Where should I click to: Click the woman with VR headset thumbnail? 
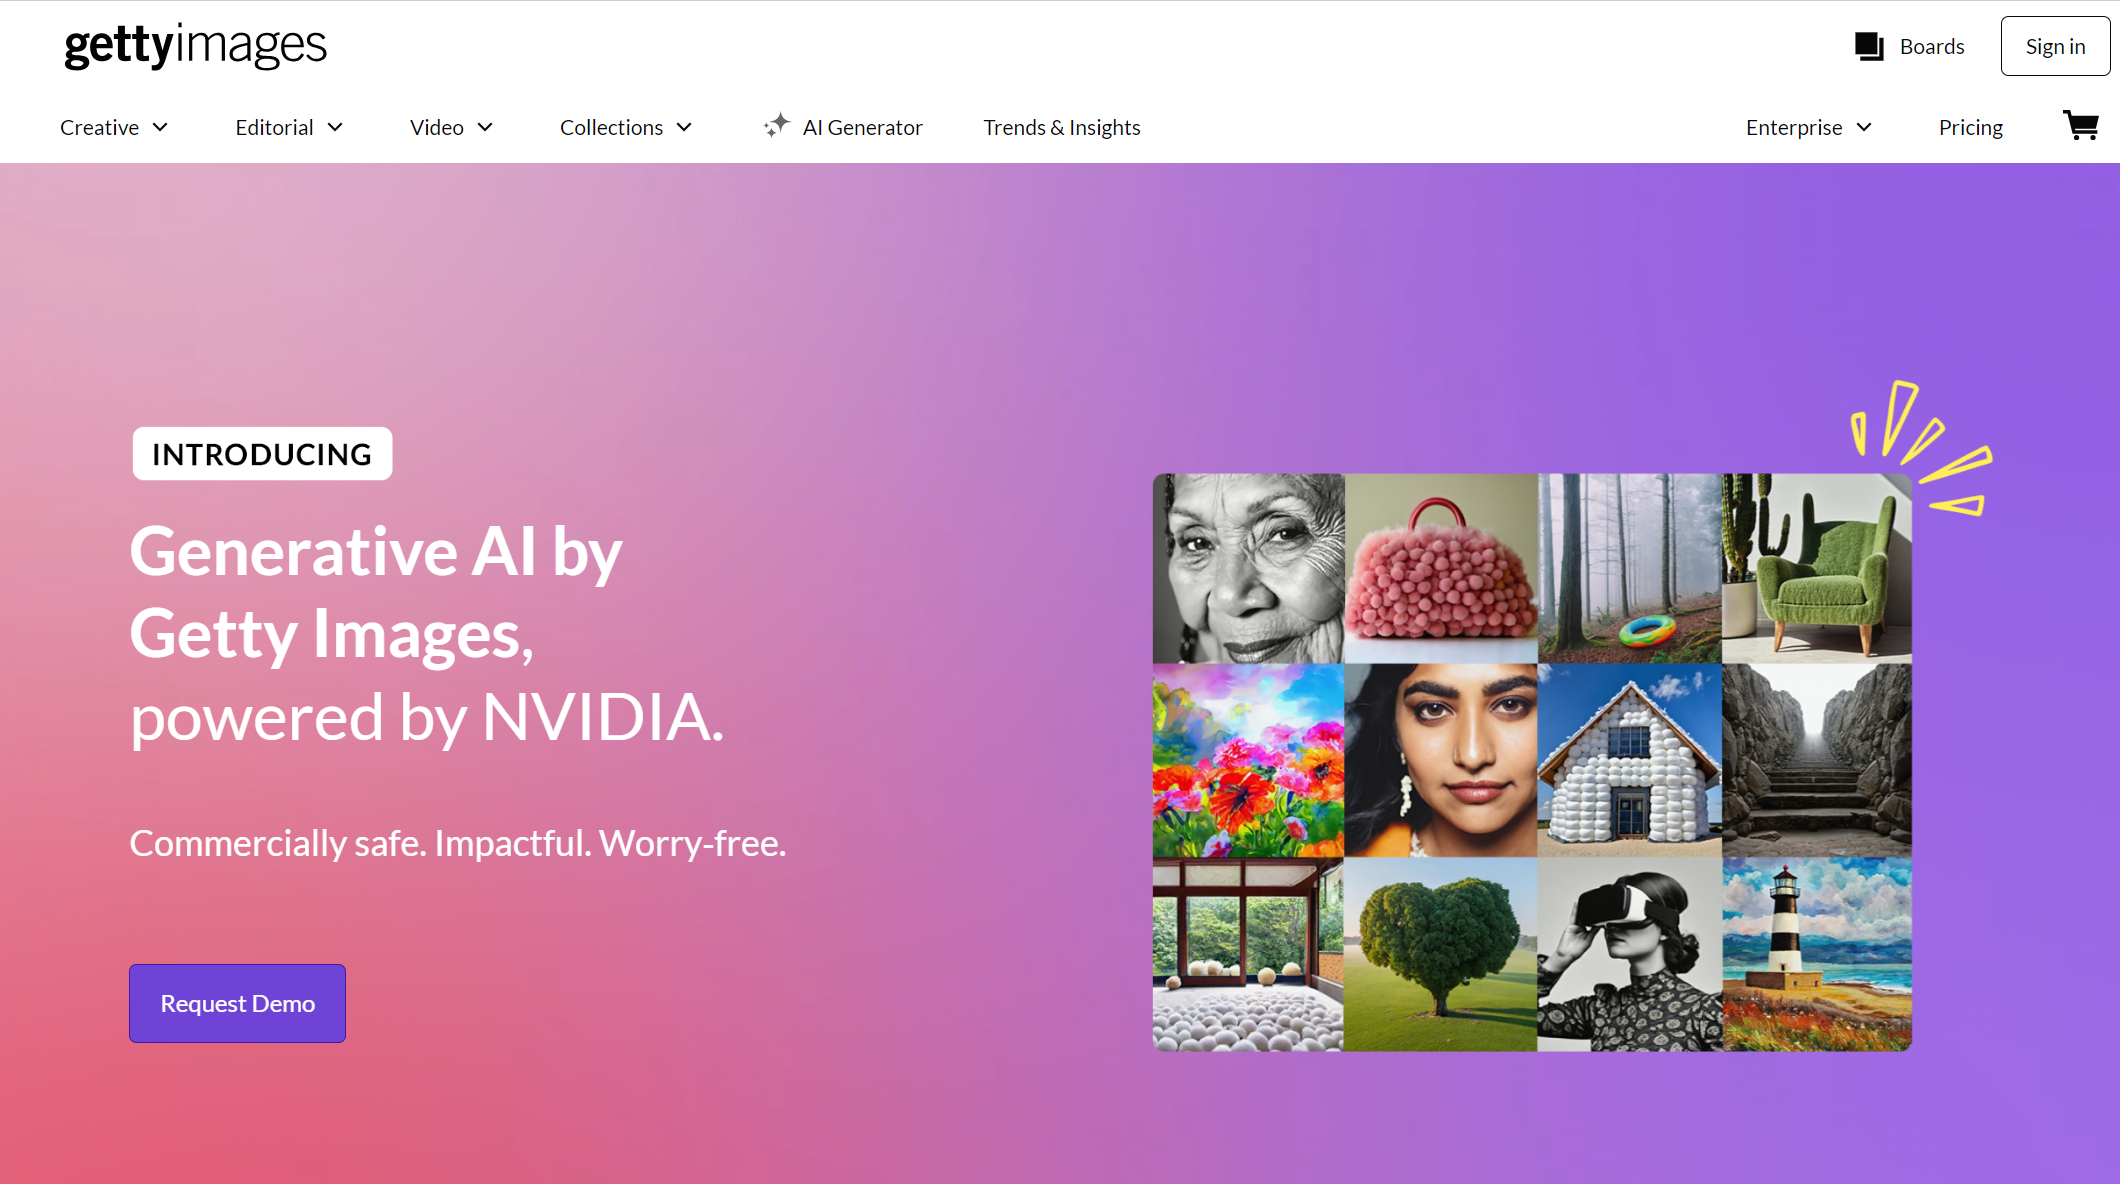point(1628,952)
